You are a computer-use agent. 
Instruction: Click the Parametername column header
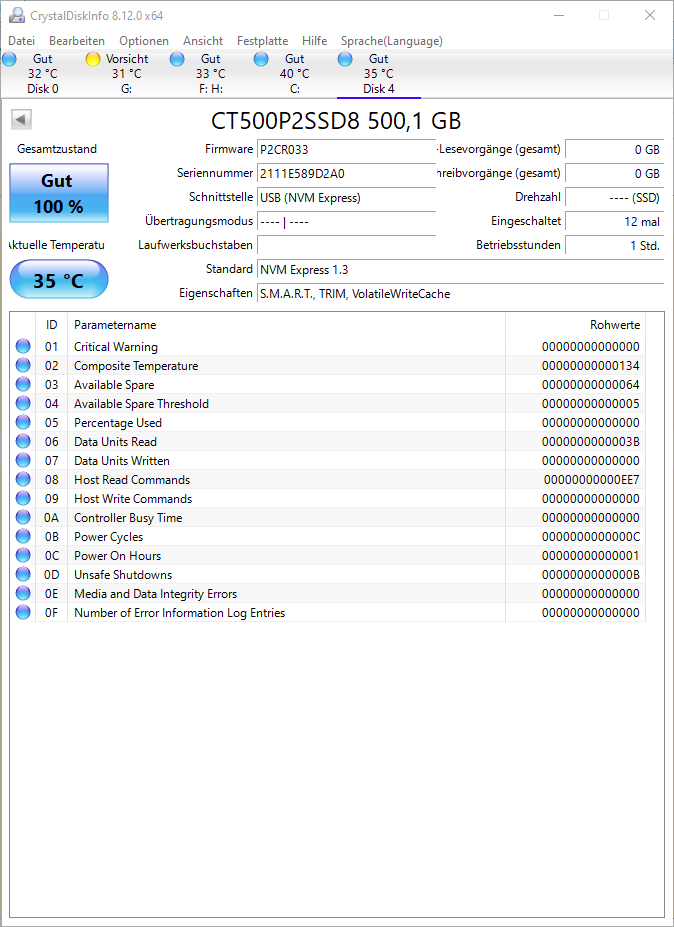tap(287, 325)
